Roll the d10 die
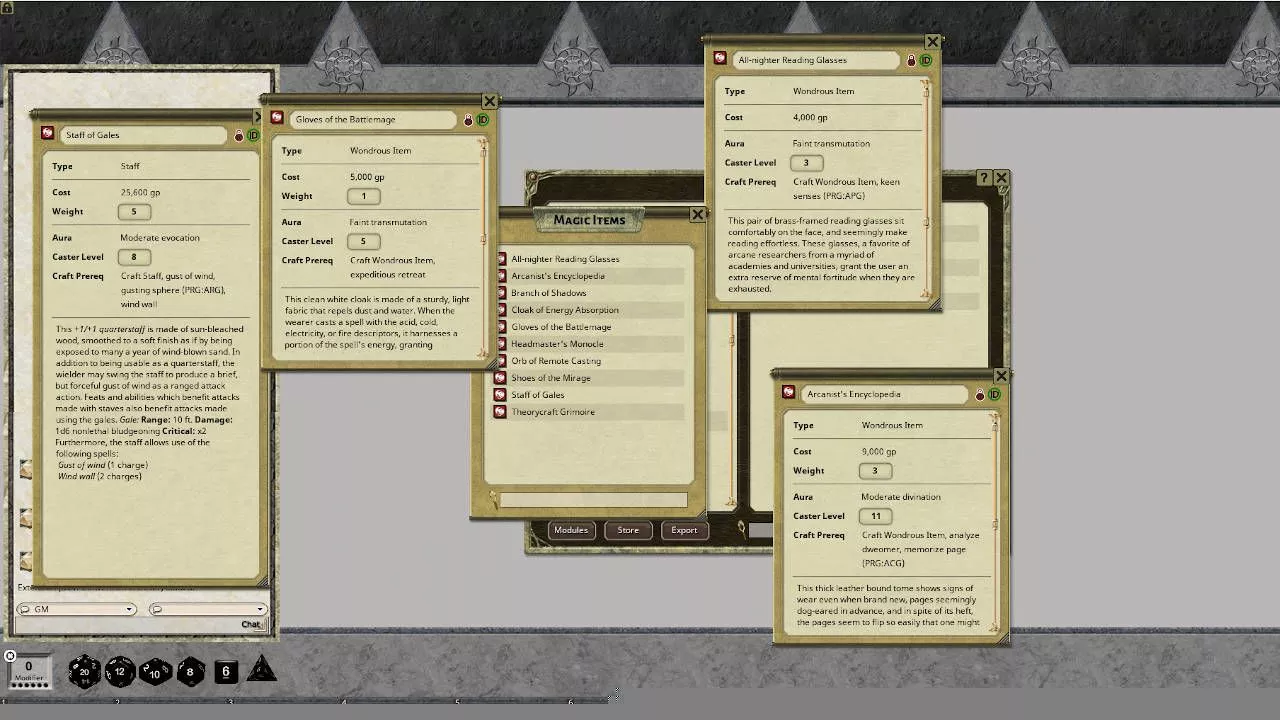Viewport: 1280px width, 720px height. click(155, 671)
